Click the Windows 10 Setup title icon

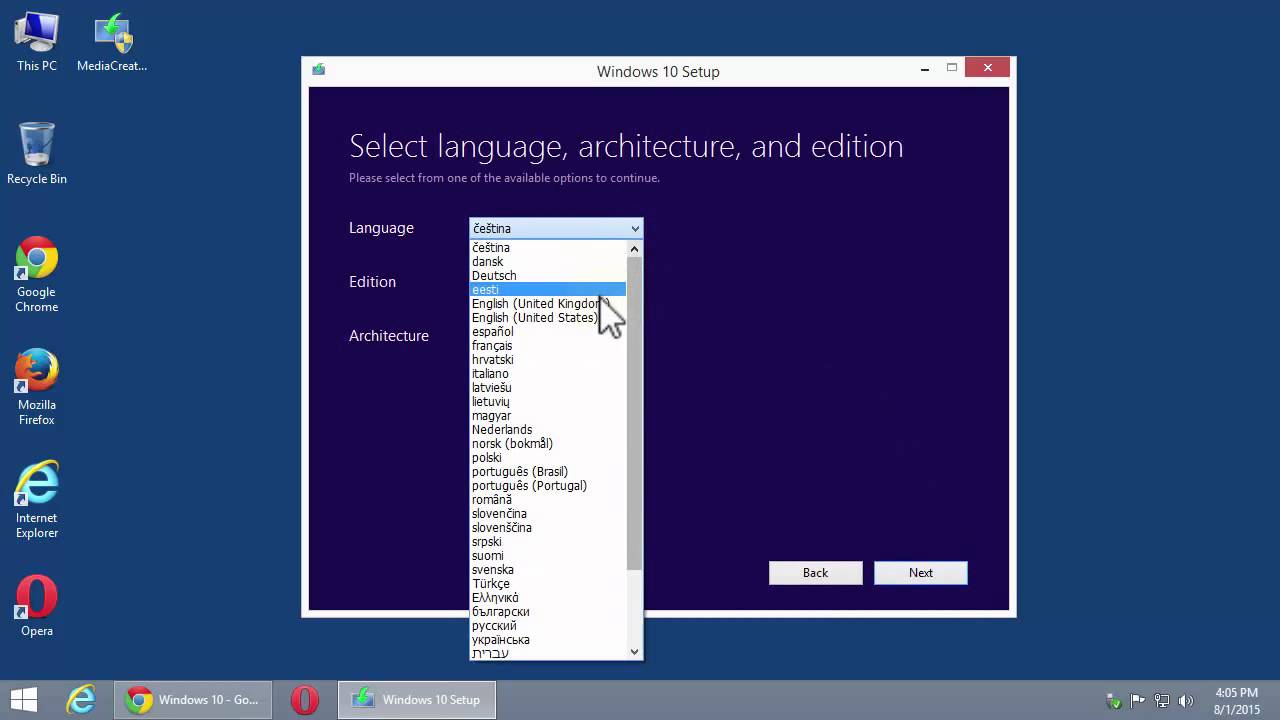point(319,70)
